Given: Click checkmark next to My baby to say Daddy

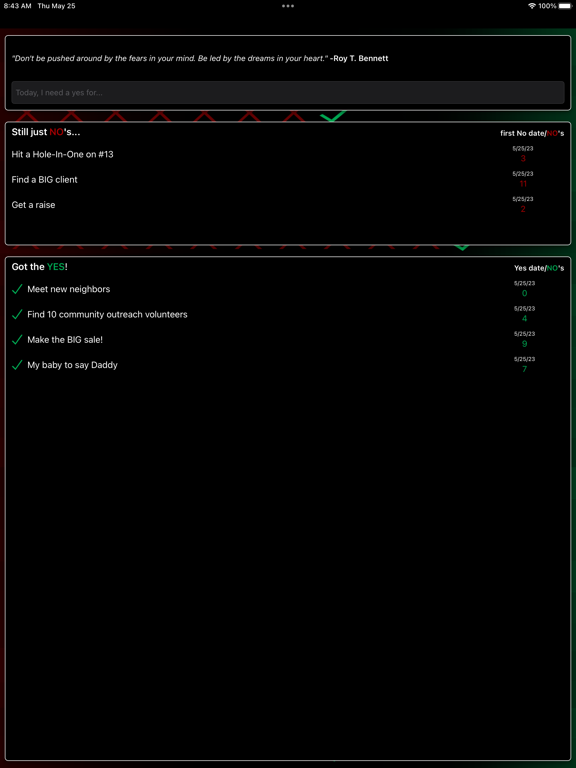Looking at the screenshot, I should (x=17, y=365).
